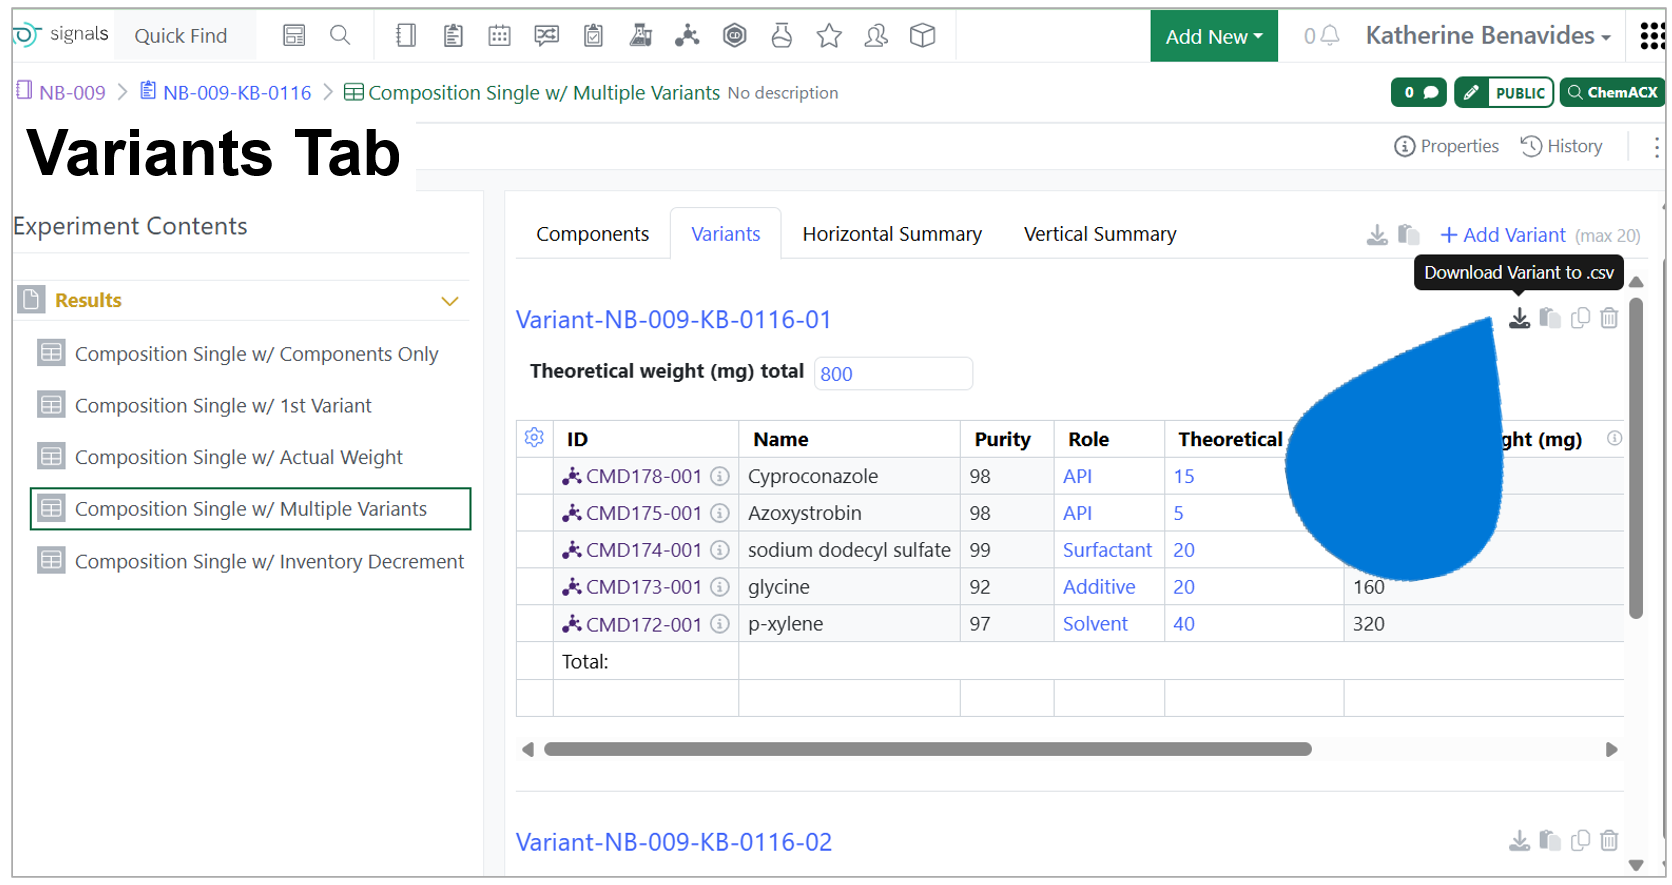
Task: Toggle the PUBLIC edit mode button
Action: (x=1503, y=92)
